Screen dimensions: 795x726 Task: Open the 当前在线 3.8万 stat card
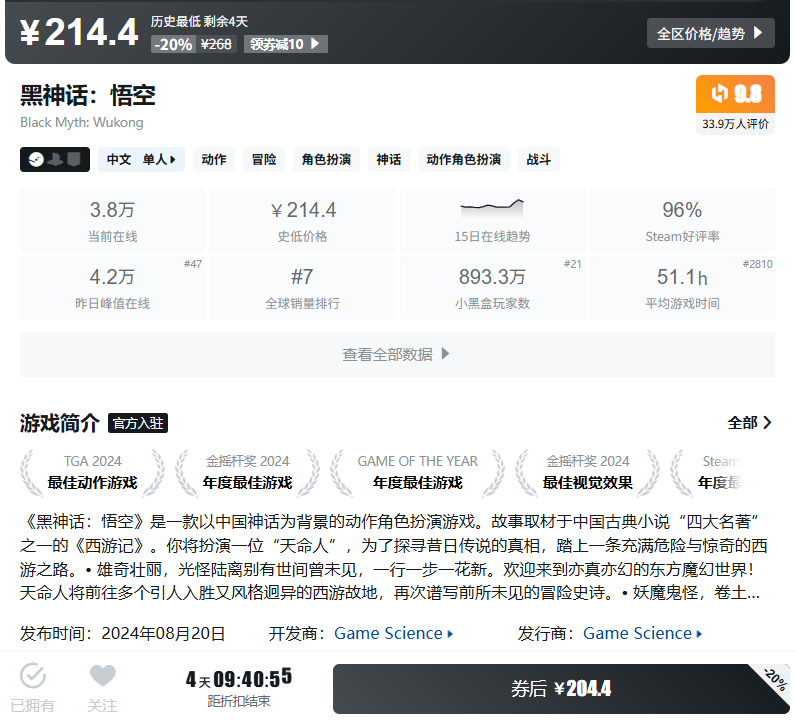point(112,221)
